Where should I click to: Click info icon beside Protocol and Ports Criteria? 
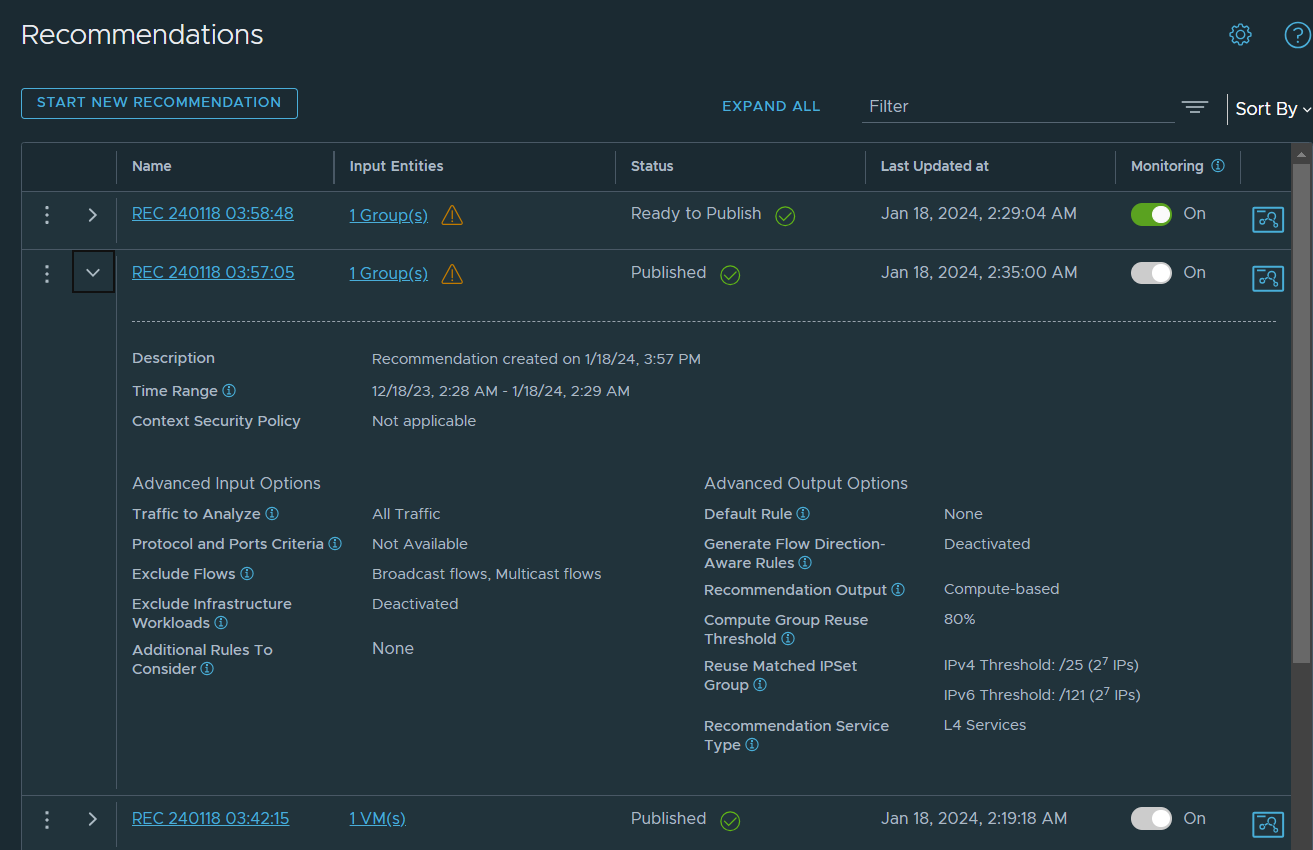335,544
